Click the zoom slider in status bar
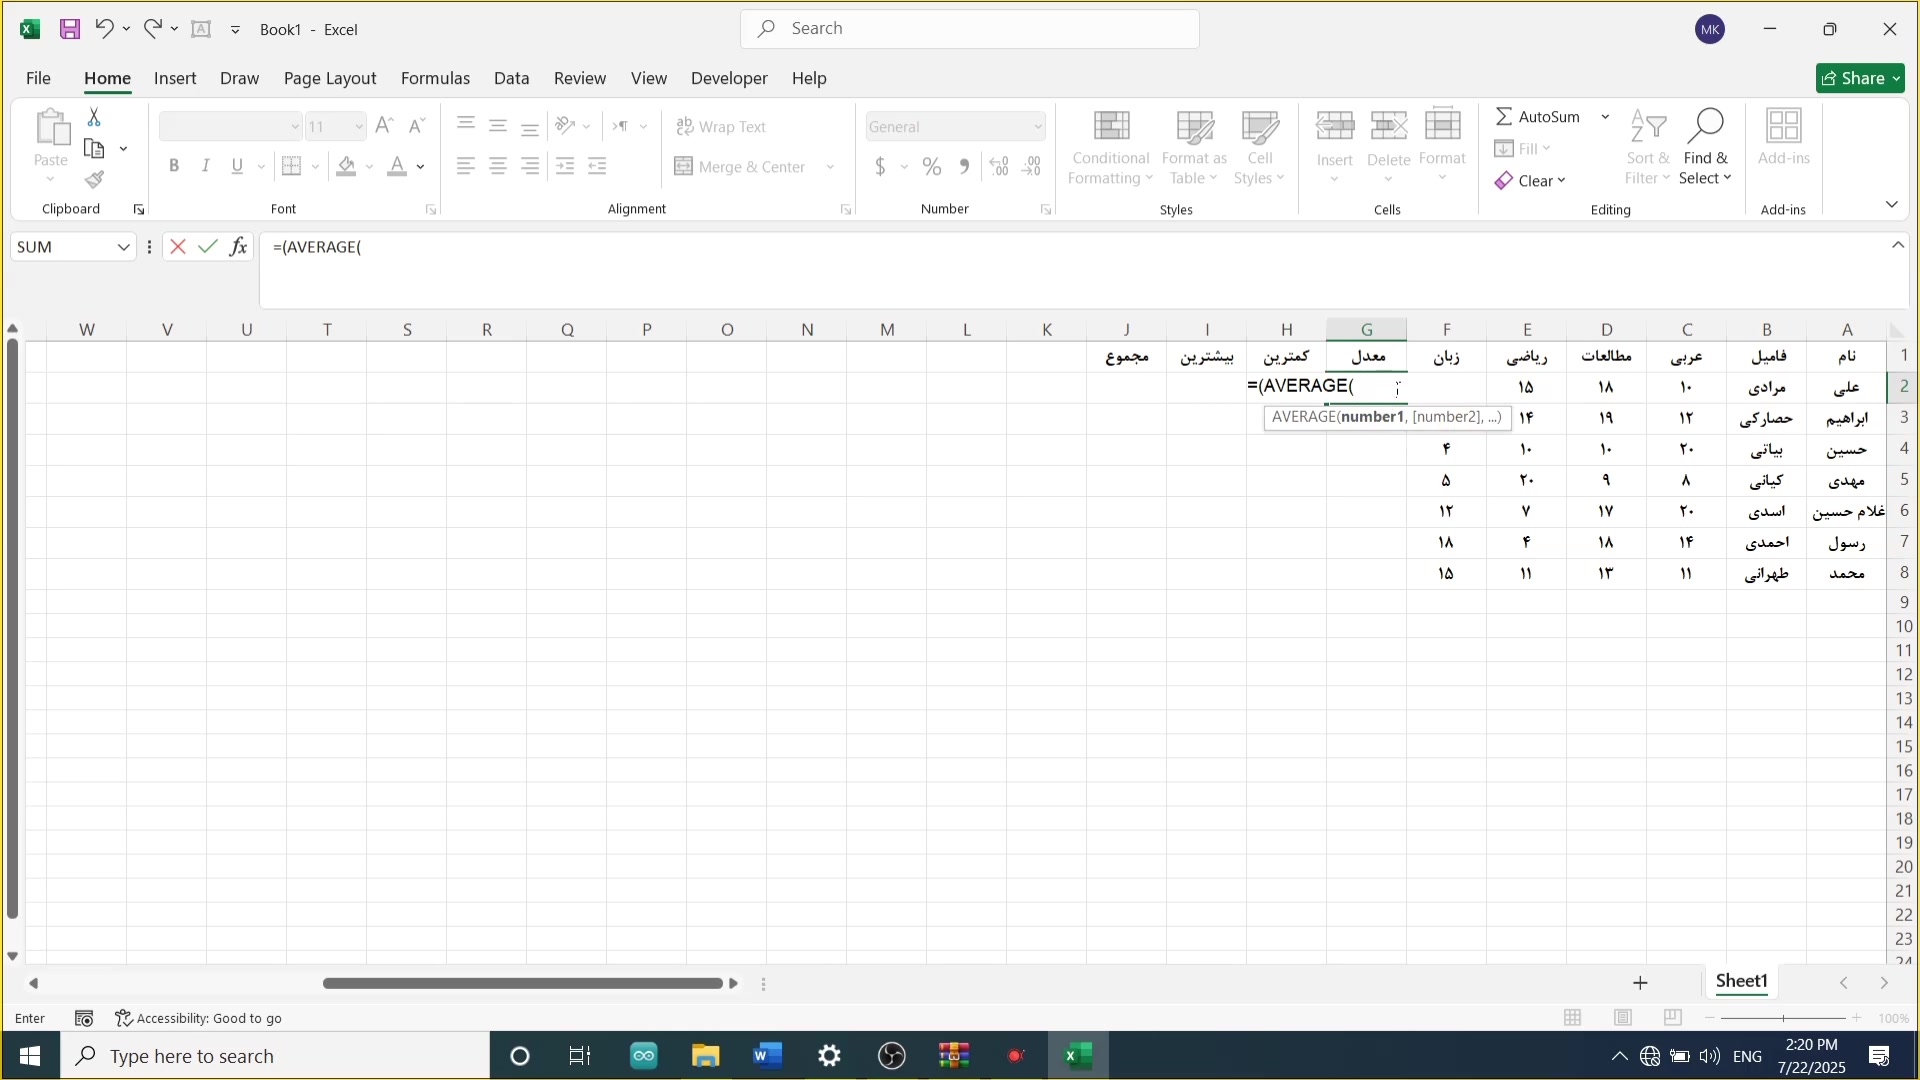 (x=1784, y=1018)
